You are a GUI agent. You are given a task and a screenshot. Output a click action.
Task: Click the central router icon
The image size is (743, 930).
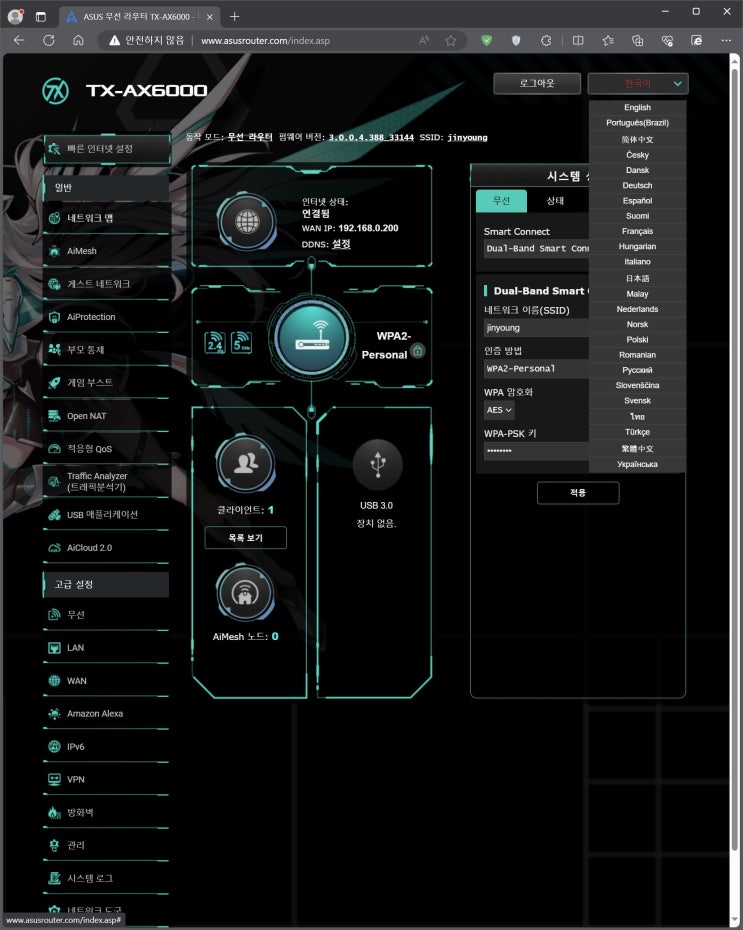pyautogui.click(x=312, y=338)
